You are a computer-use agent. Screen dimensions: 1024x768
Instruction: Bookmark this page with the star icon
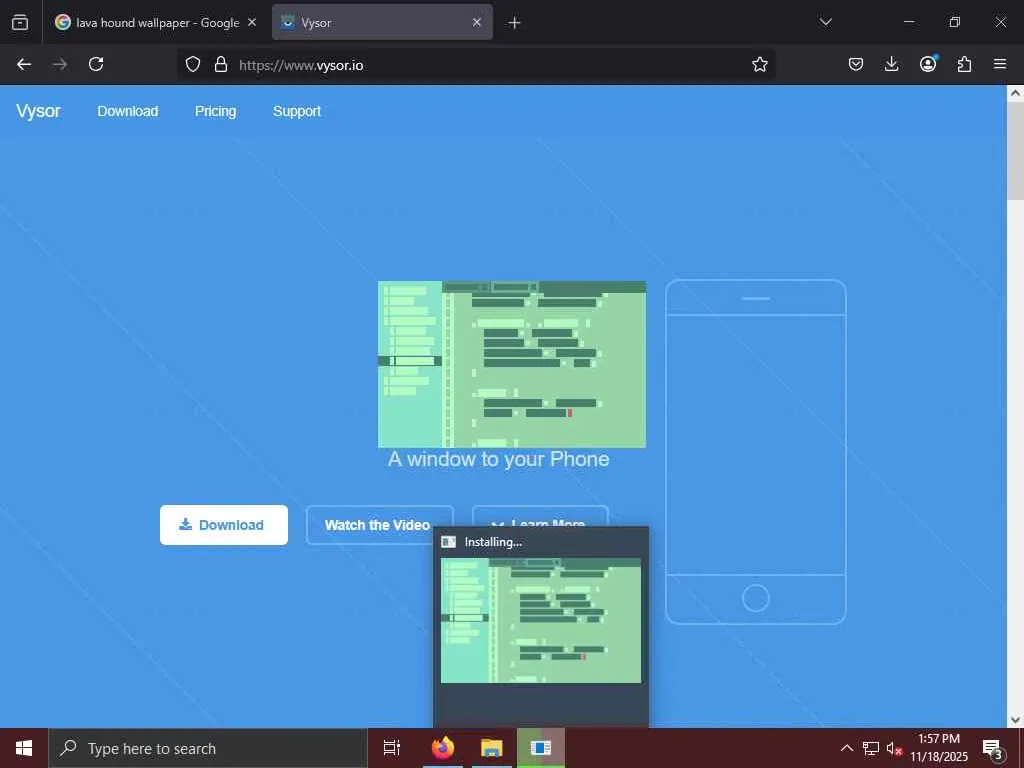[x=760, y=64]
